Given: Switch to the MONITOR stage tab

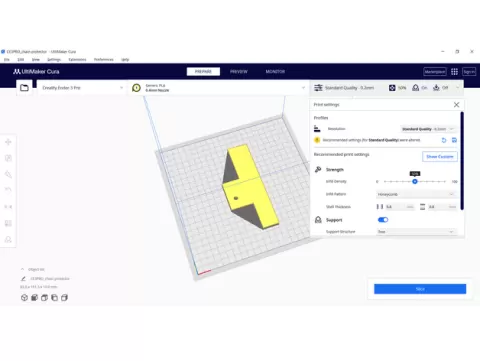Looking at the screenshot, I should [275, 72].
